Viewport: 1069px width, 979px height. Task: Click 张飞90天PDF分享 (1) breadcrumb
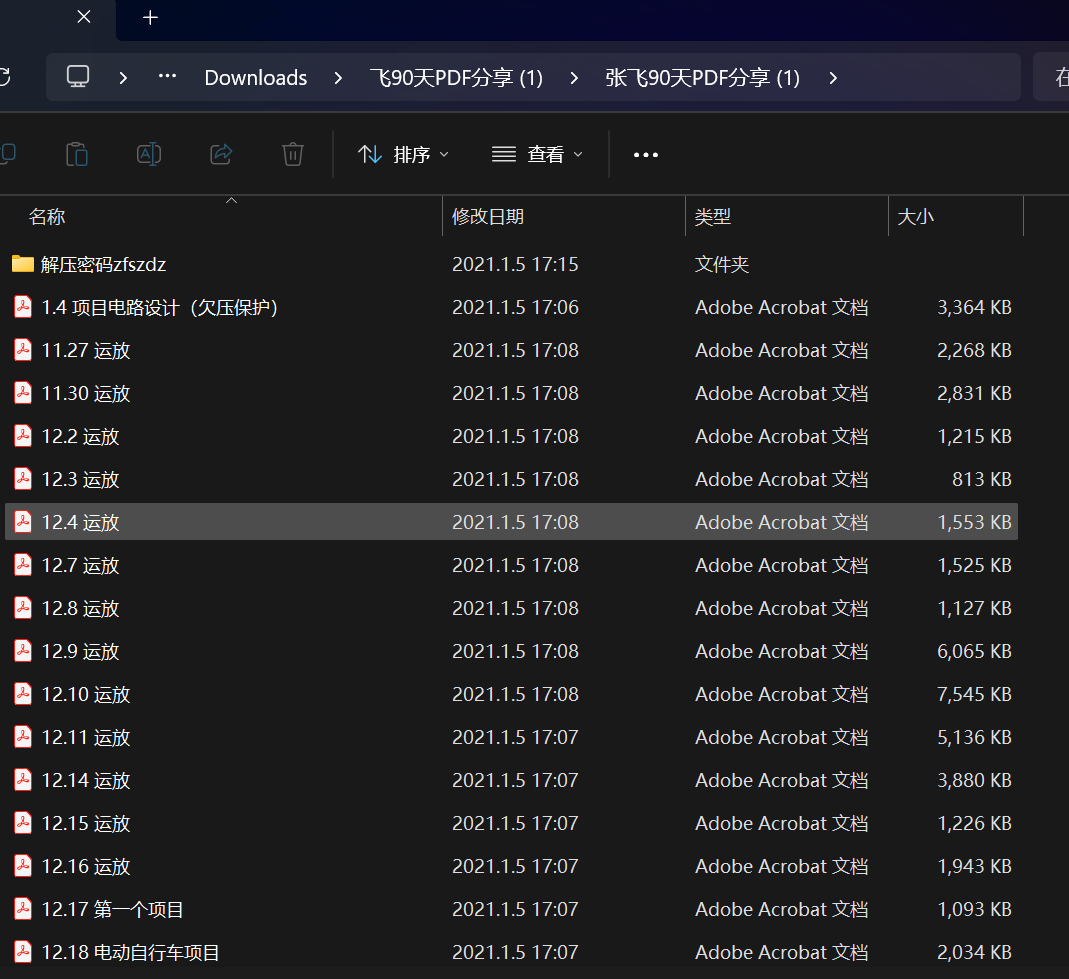point(702,78)
